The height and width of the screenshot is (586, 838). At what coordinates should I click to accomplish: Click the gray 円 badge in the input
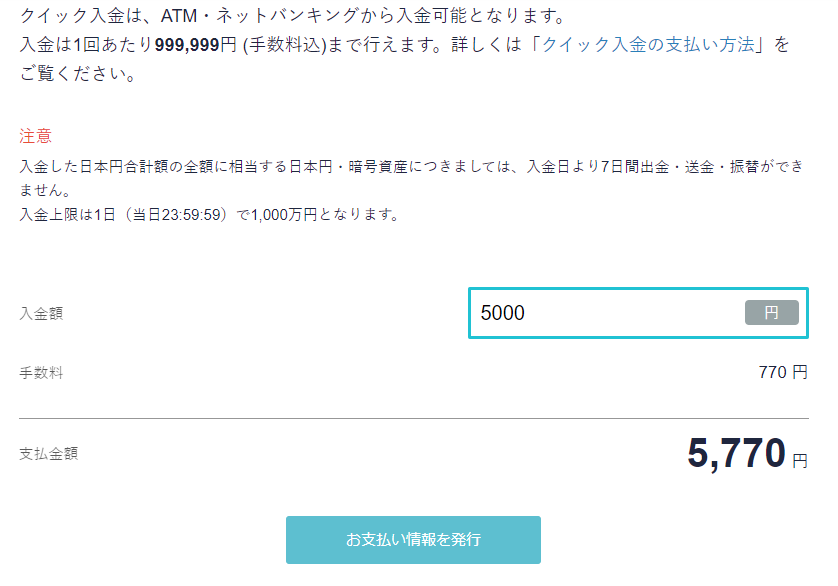click(771, 313)
